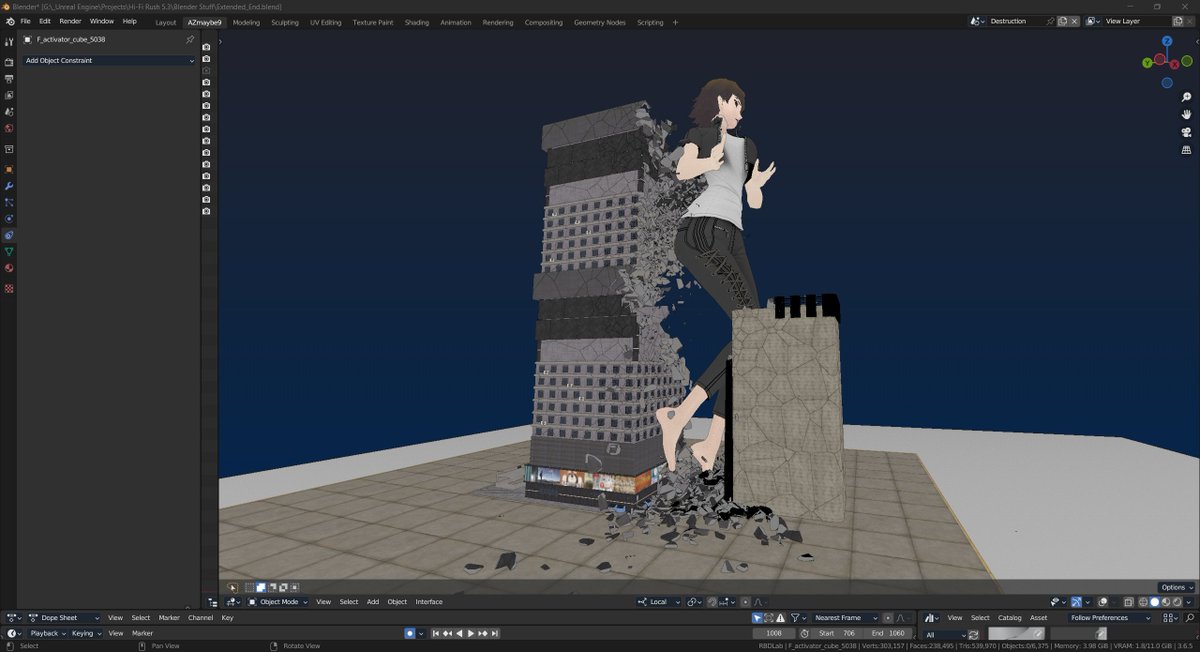This screenshot has width=1200, height=652.
Task: Toggle X-ray mode in viewport
Action: 1128,602
